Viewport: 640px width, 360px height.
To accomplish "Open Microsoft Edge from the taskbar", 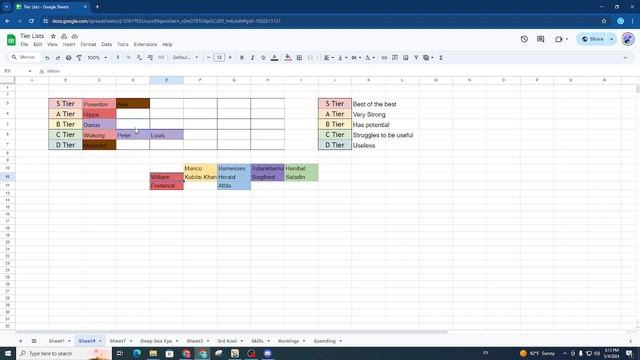I will pos(137,353).
